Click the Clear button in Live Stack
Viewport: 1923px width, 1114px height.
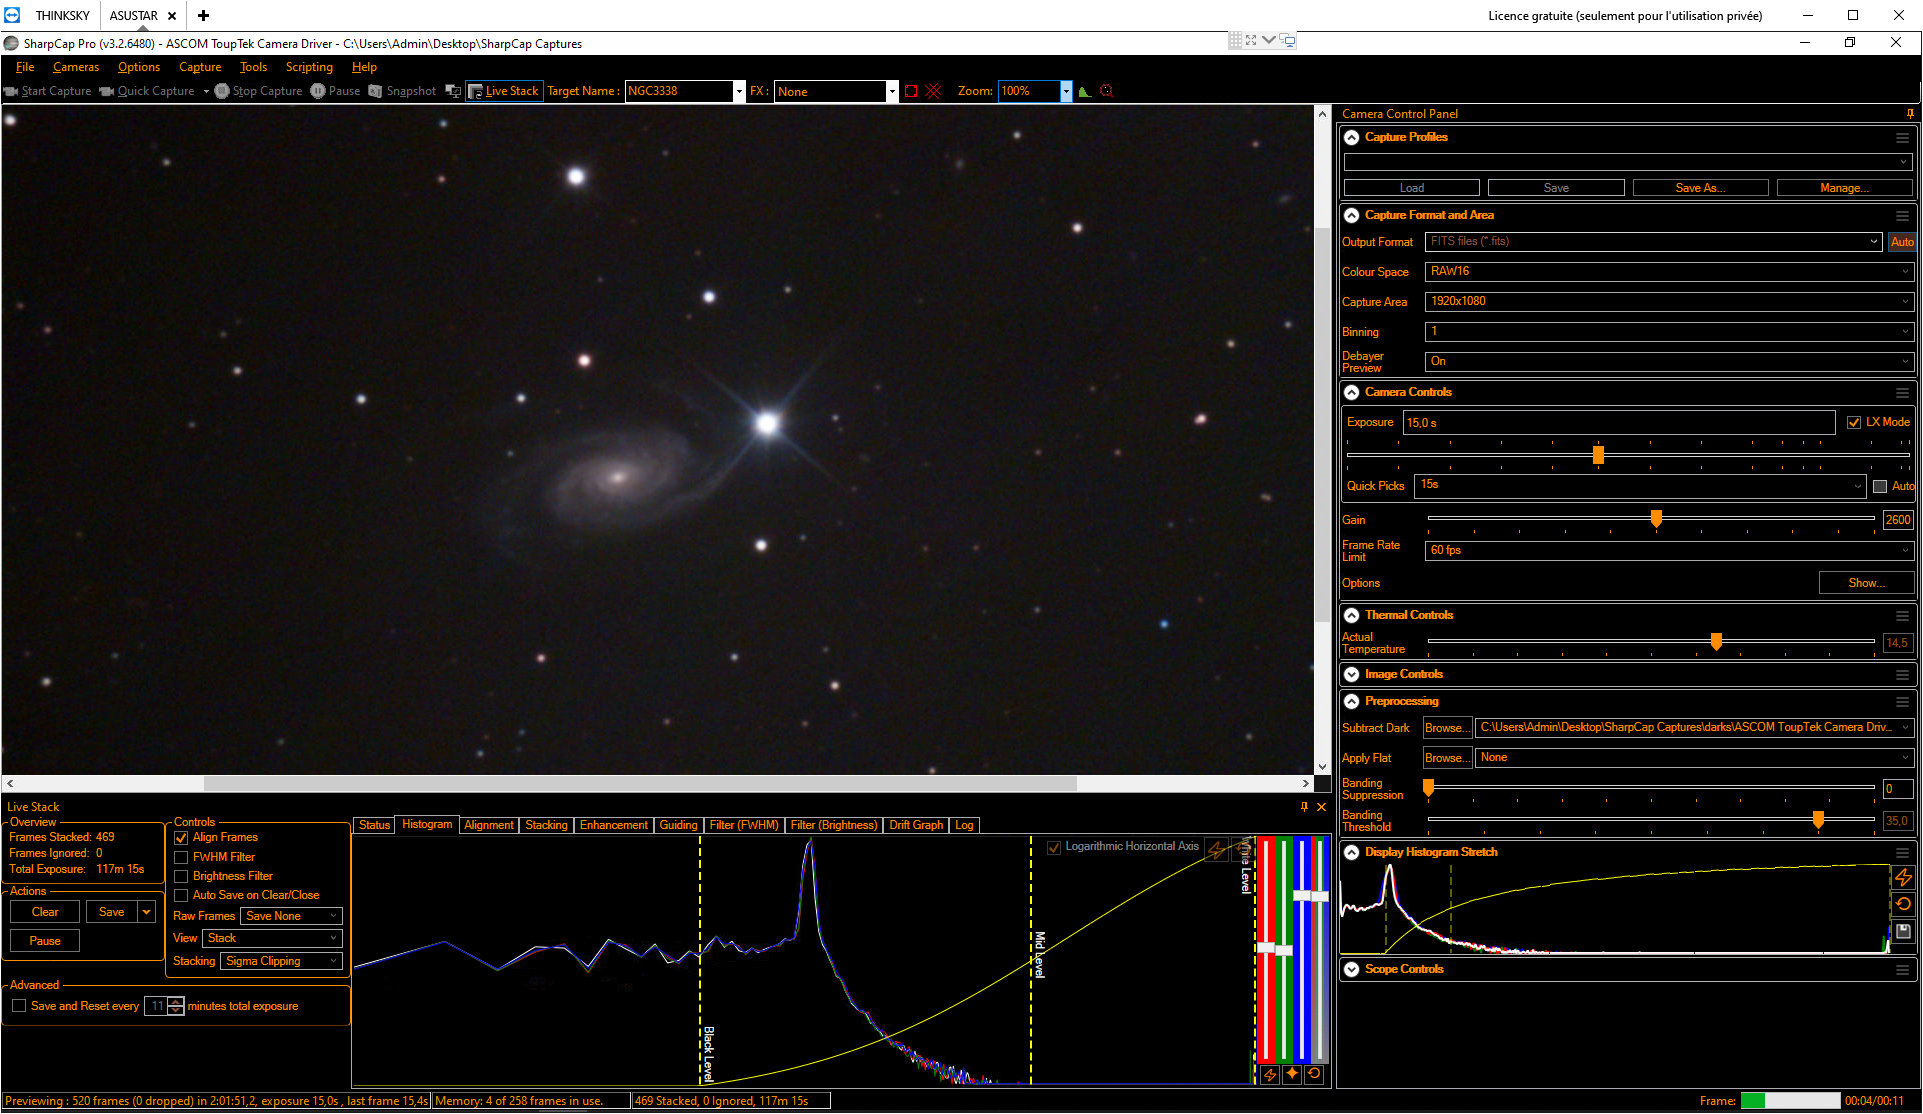tap(45, 913)
